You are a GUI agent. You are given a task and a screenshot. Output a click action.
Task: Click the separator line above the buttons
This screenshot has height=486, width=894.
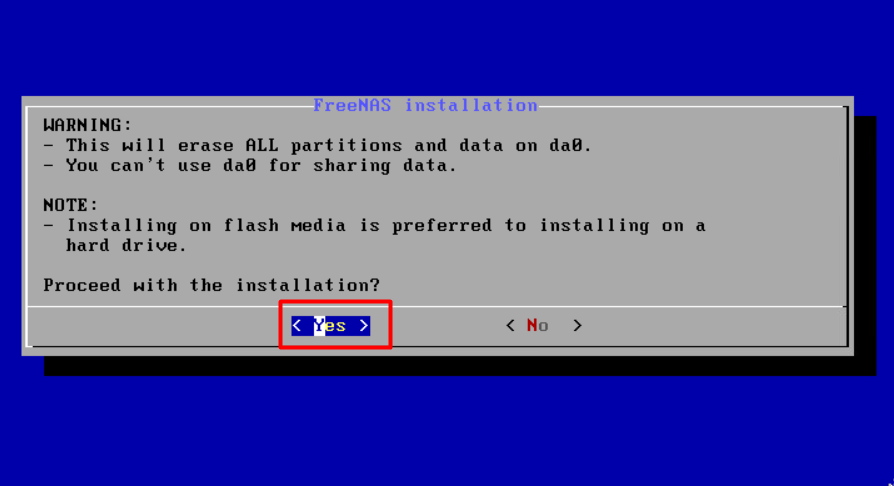pos(437,307)
